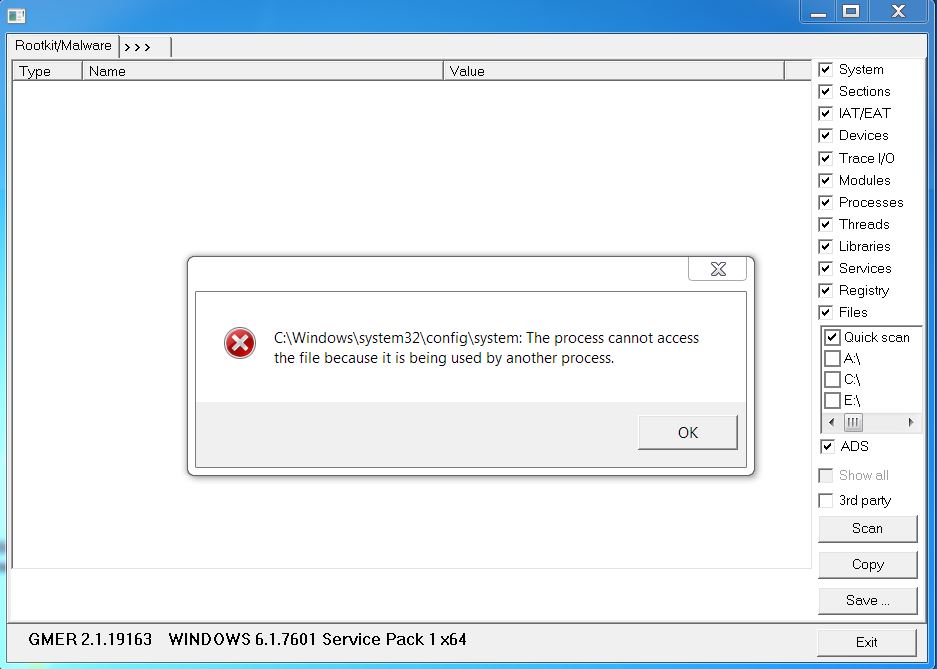The image size is (937, 669).
Task: Sort by the Value column header
Action: click(x=614, y=71)
